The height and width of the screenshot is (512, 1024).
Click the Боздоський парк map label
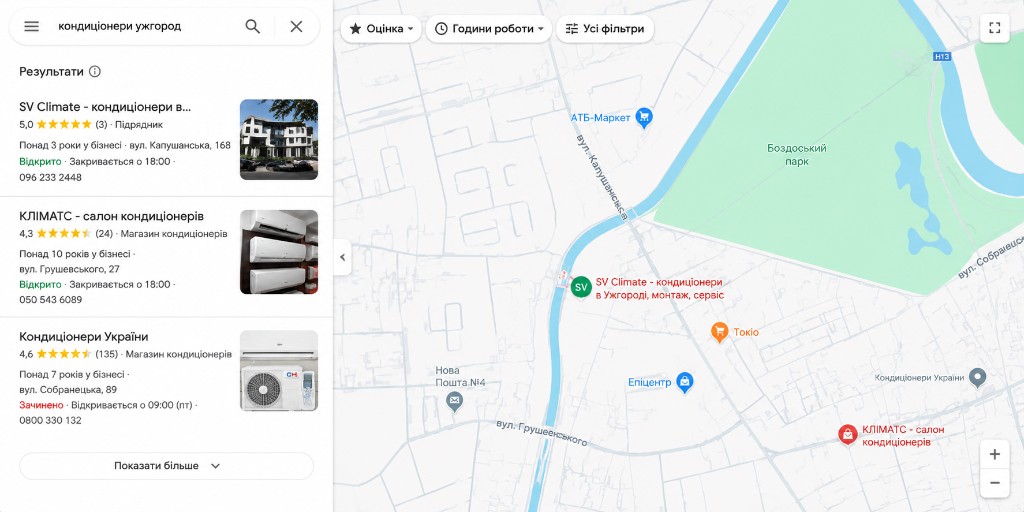tap(797, 154)
